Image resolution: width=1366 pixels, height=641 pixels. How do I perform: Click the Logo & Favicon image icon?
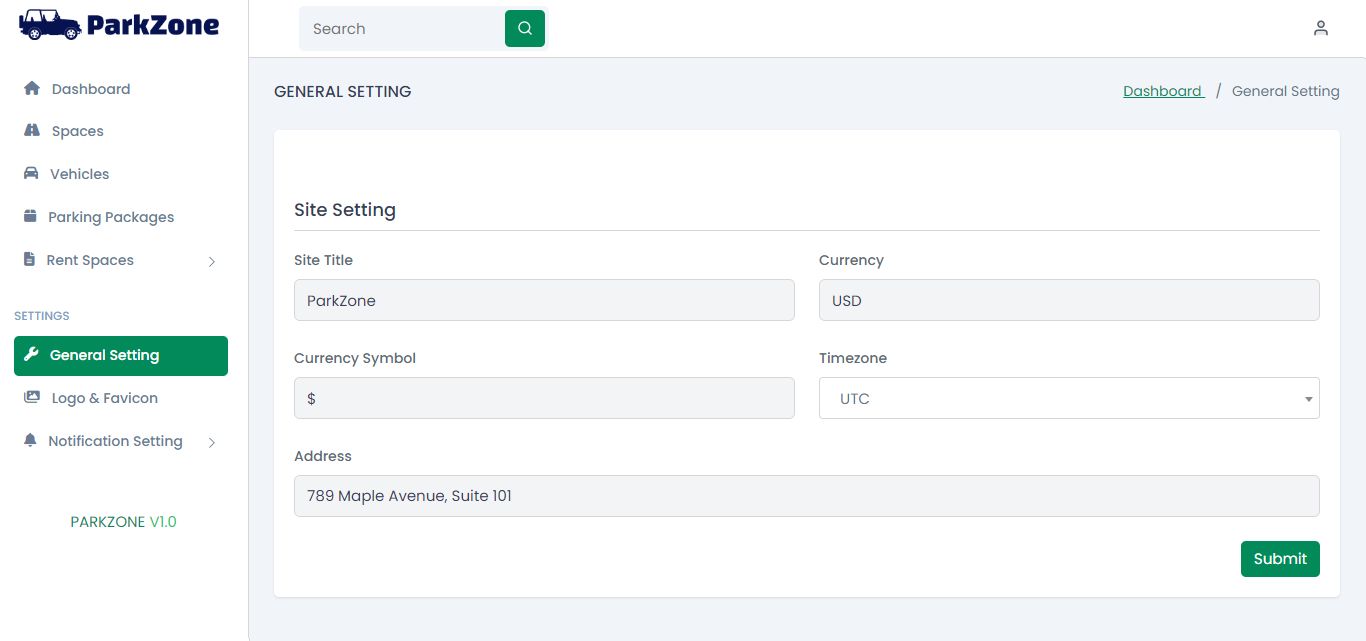tap(32, 398)
